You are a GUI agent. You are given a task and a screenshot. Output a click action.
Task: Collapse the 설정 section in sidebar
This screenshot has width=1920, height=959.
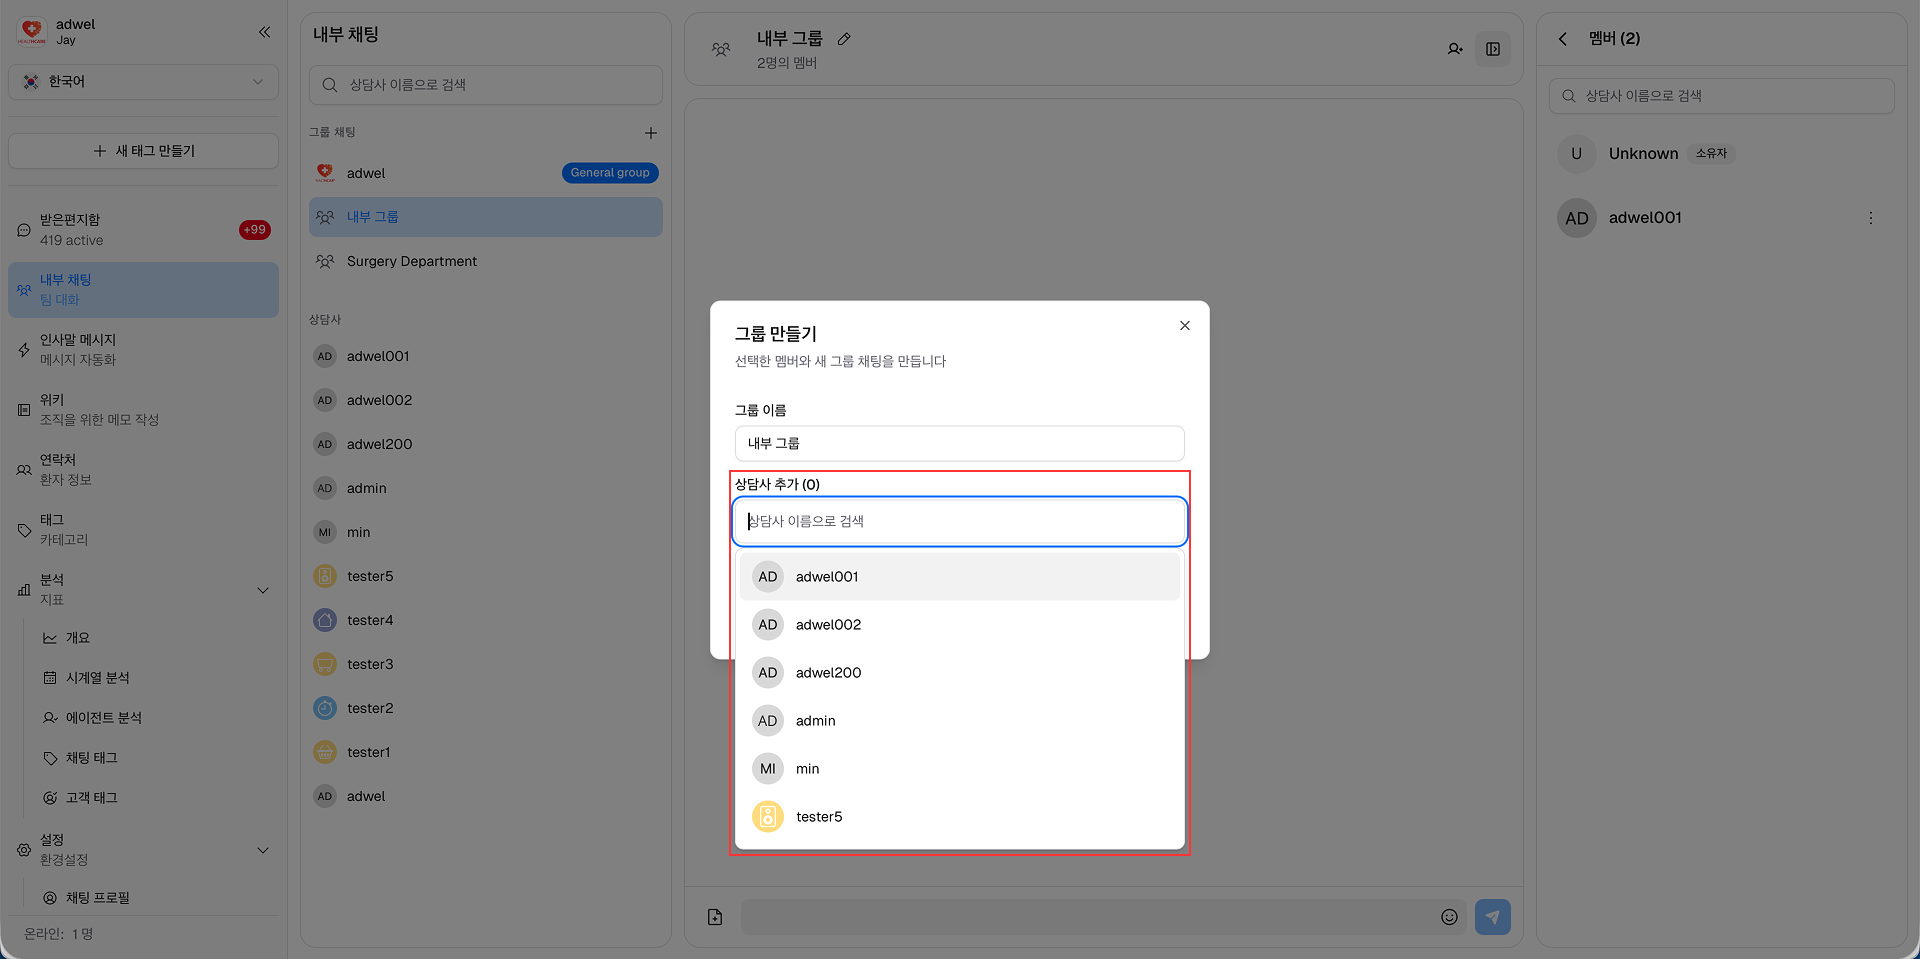click(263, 850)
